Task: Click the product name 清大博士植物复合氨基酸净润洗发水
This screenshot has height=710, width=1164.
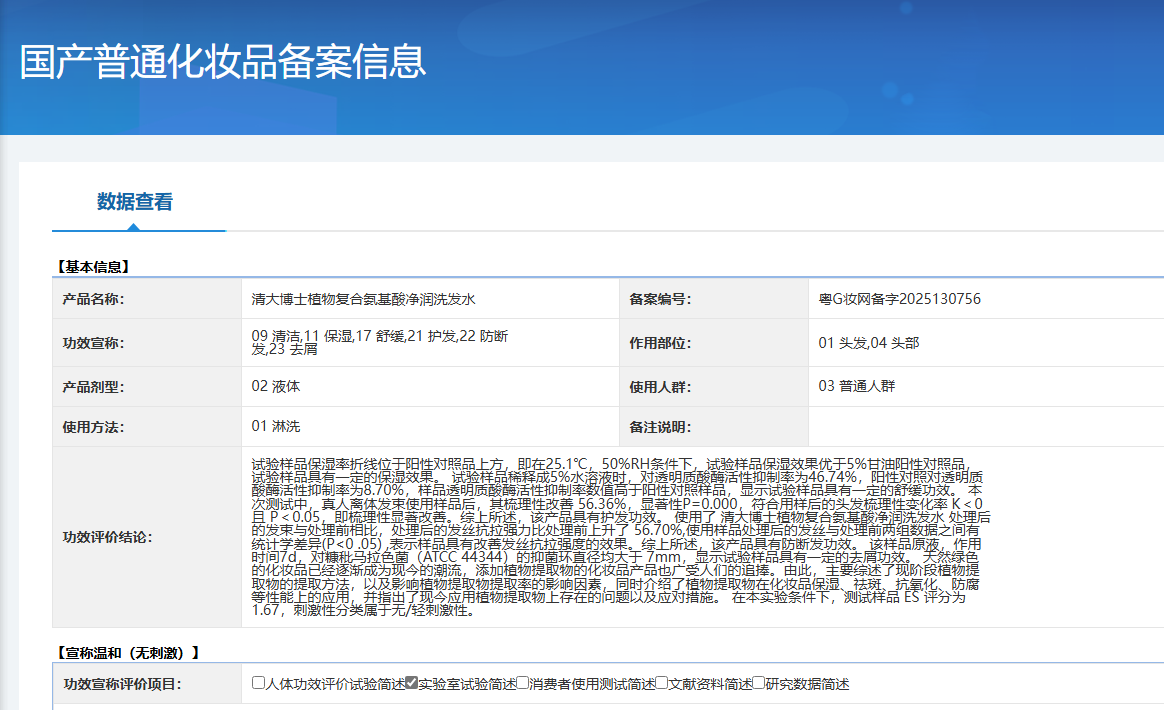Action: click(363, 299)
